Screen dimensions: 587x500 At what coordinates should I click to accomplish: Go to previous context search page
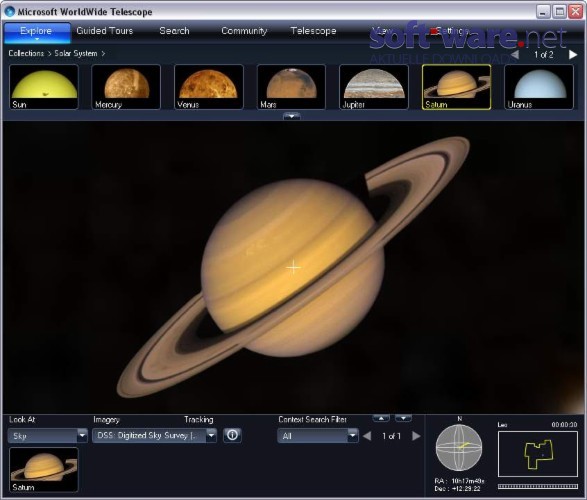pyautogui.click(x=367, y=436)
